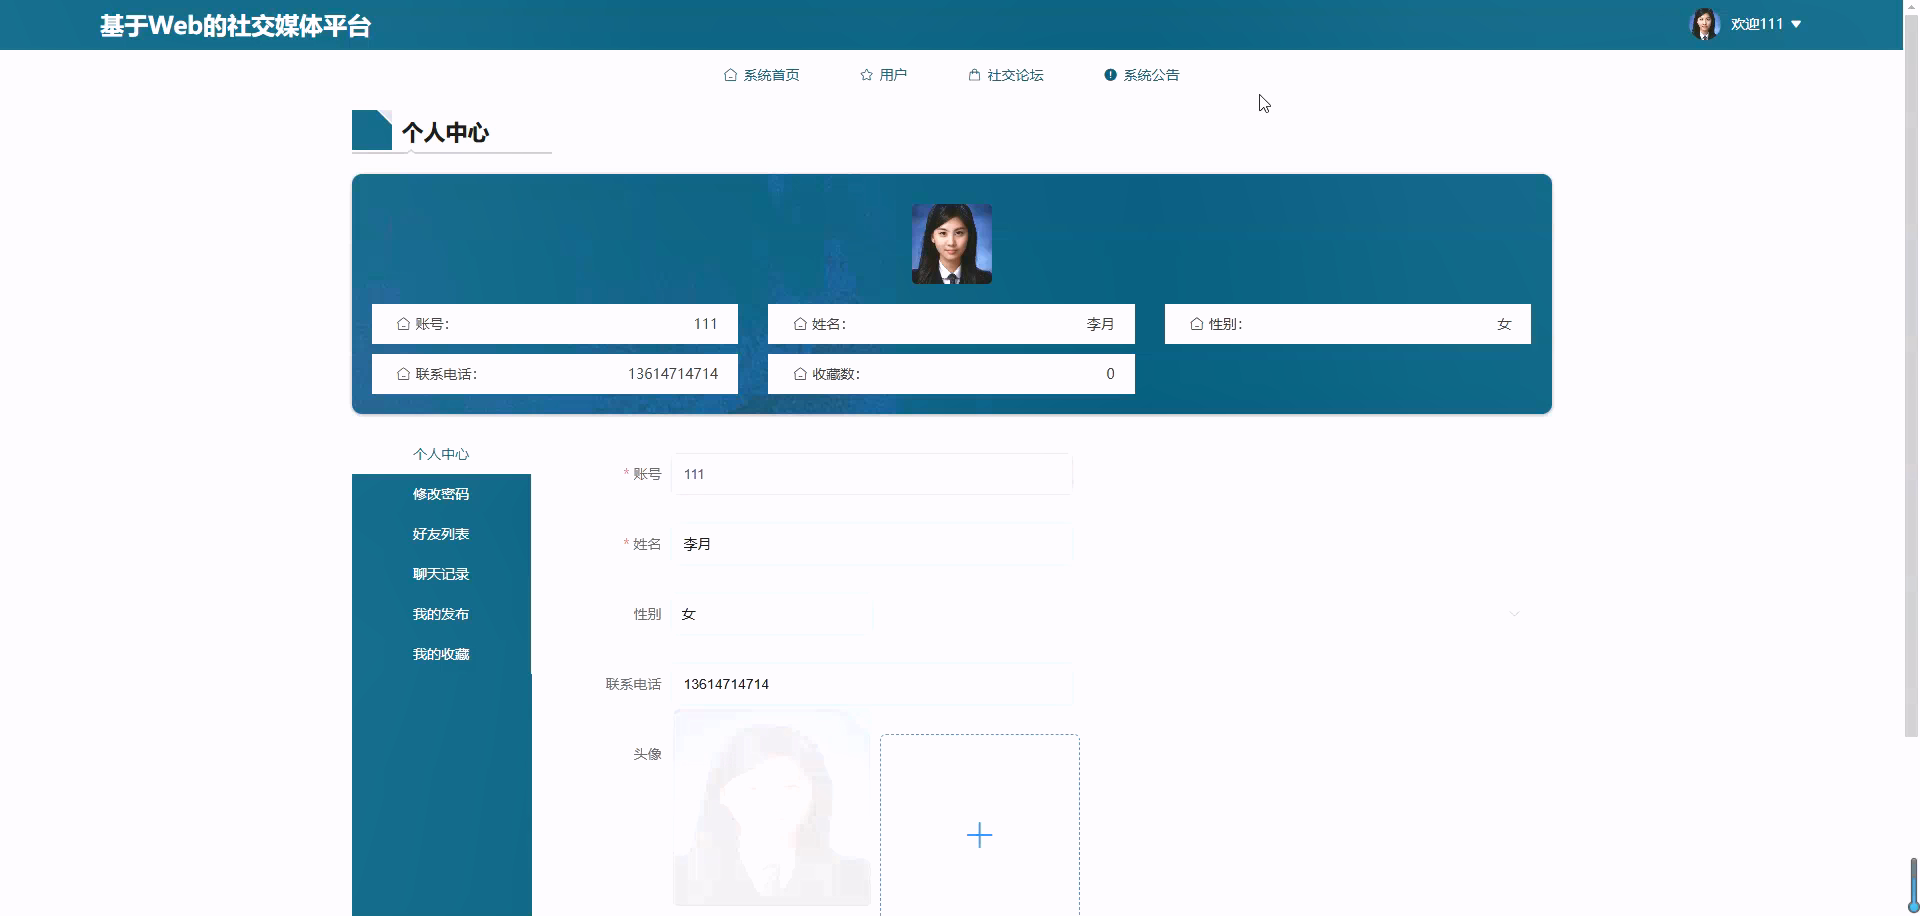This screenshot has height=916, width=1920.
Task: Click the 李月 value in 姓名 card
Action: (x=1100, y=324)
